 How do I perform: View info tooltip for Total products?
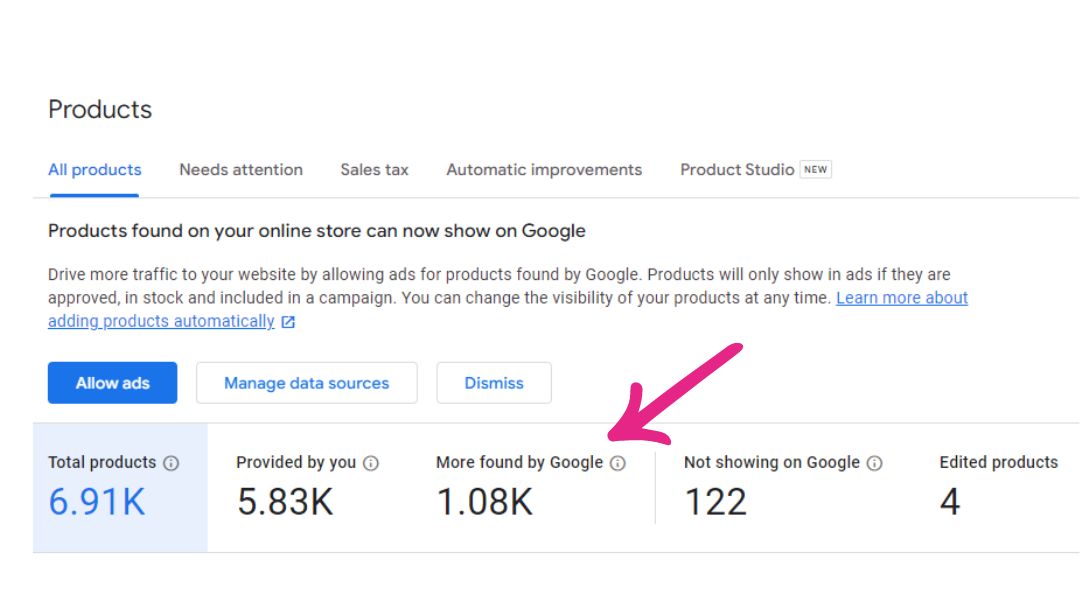(172, 463)
